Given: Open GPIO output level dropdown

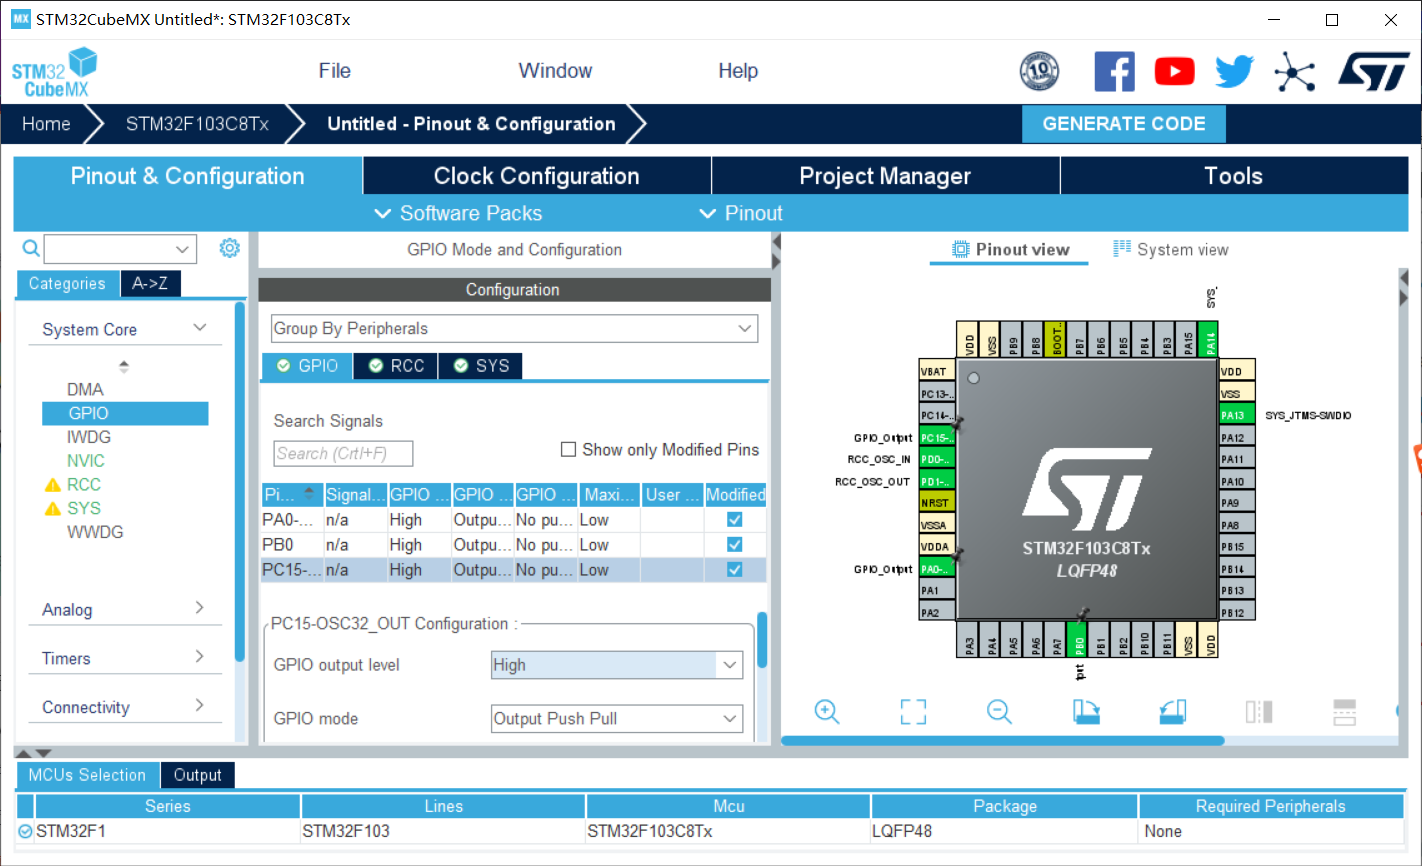Looking at the screenshot, I should [617, 665].
